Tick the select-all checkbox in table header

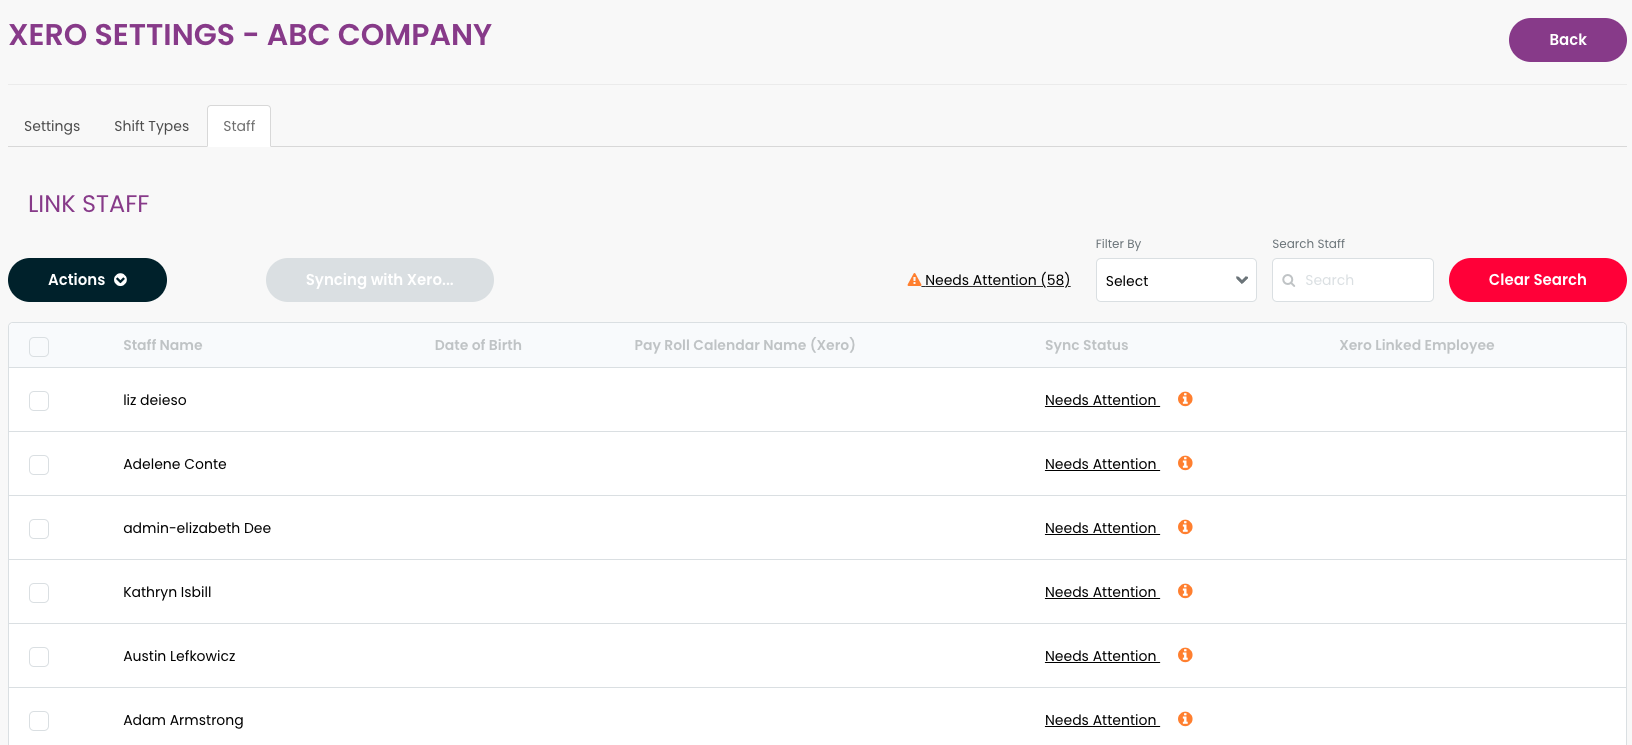39,347
